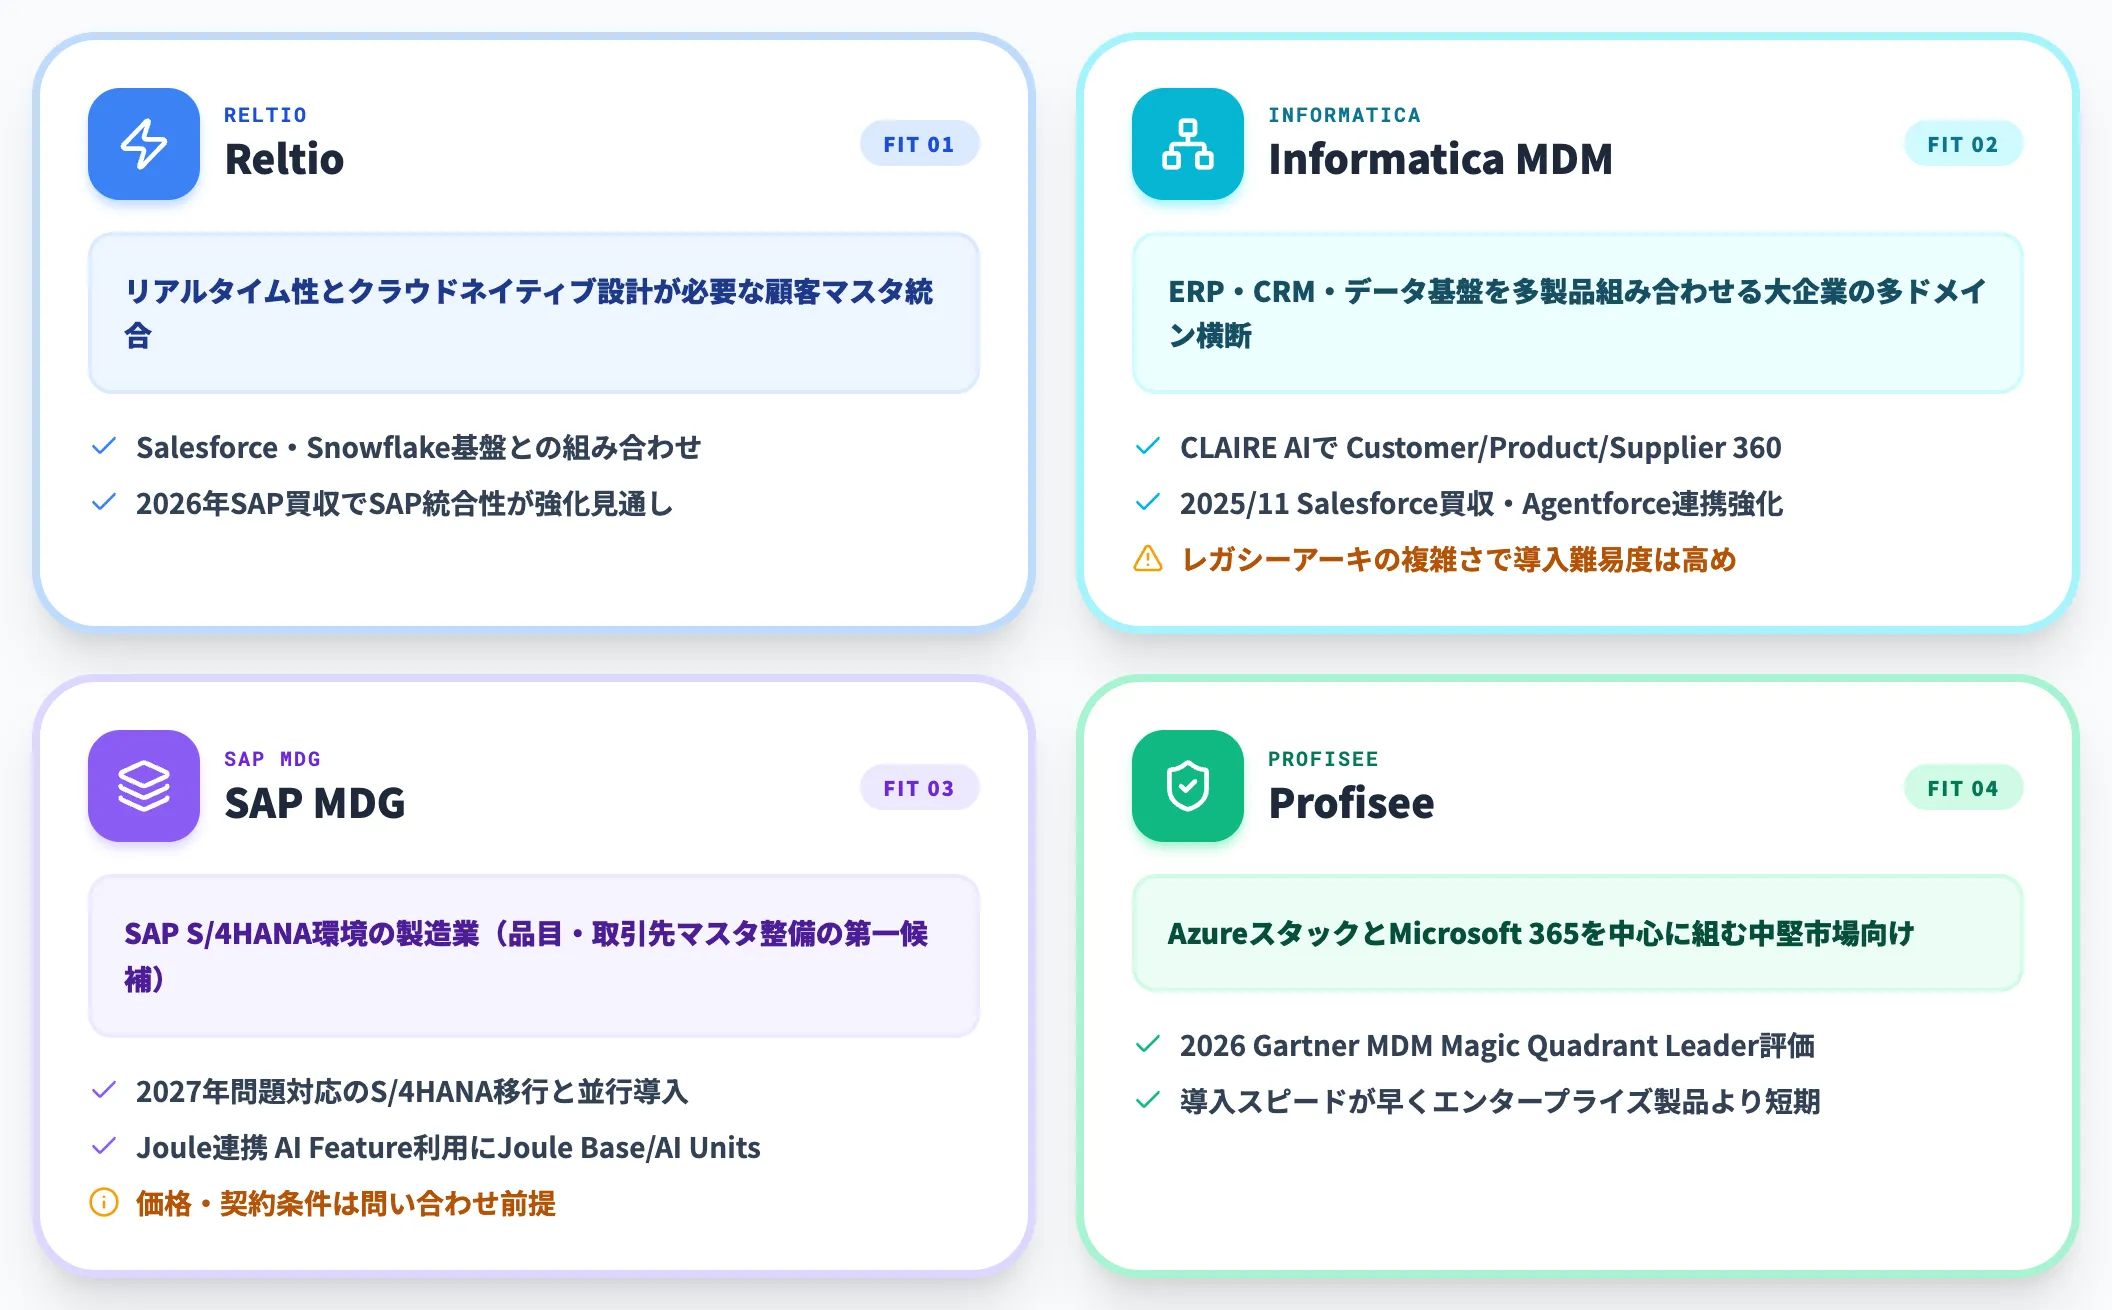This screenshot has height=1310, width=2112.
Task: Click text 2027年問題対応のS/4HANA移行と並行導入
Action: (412, 1091)
